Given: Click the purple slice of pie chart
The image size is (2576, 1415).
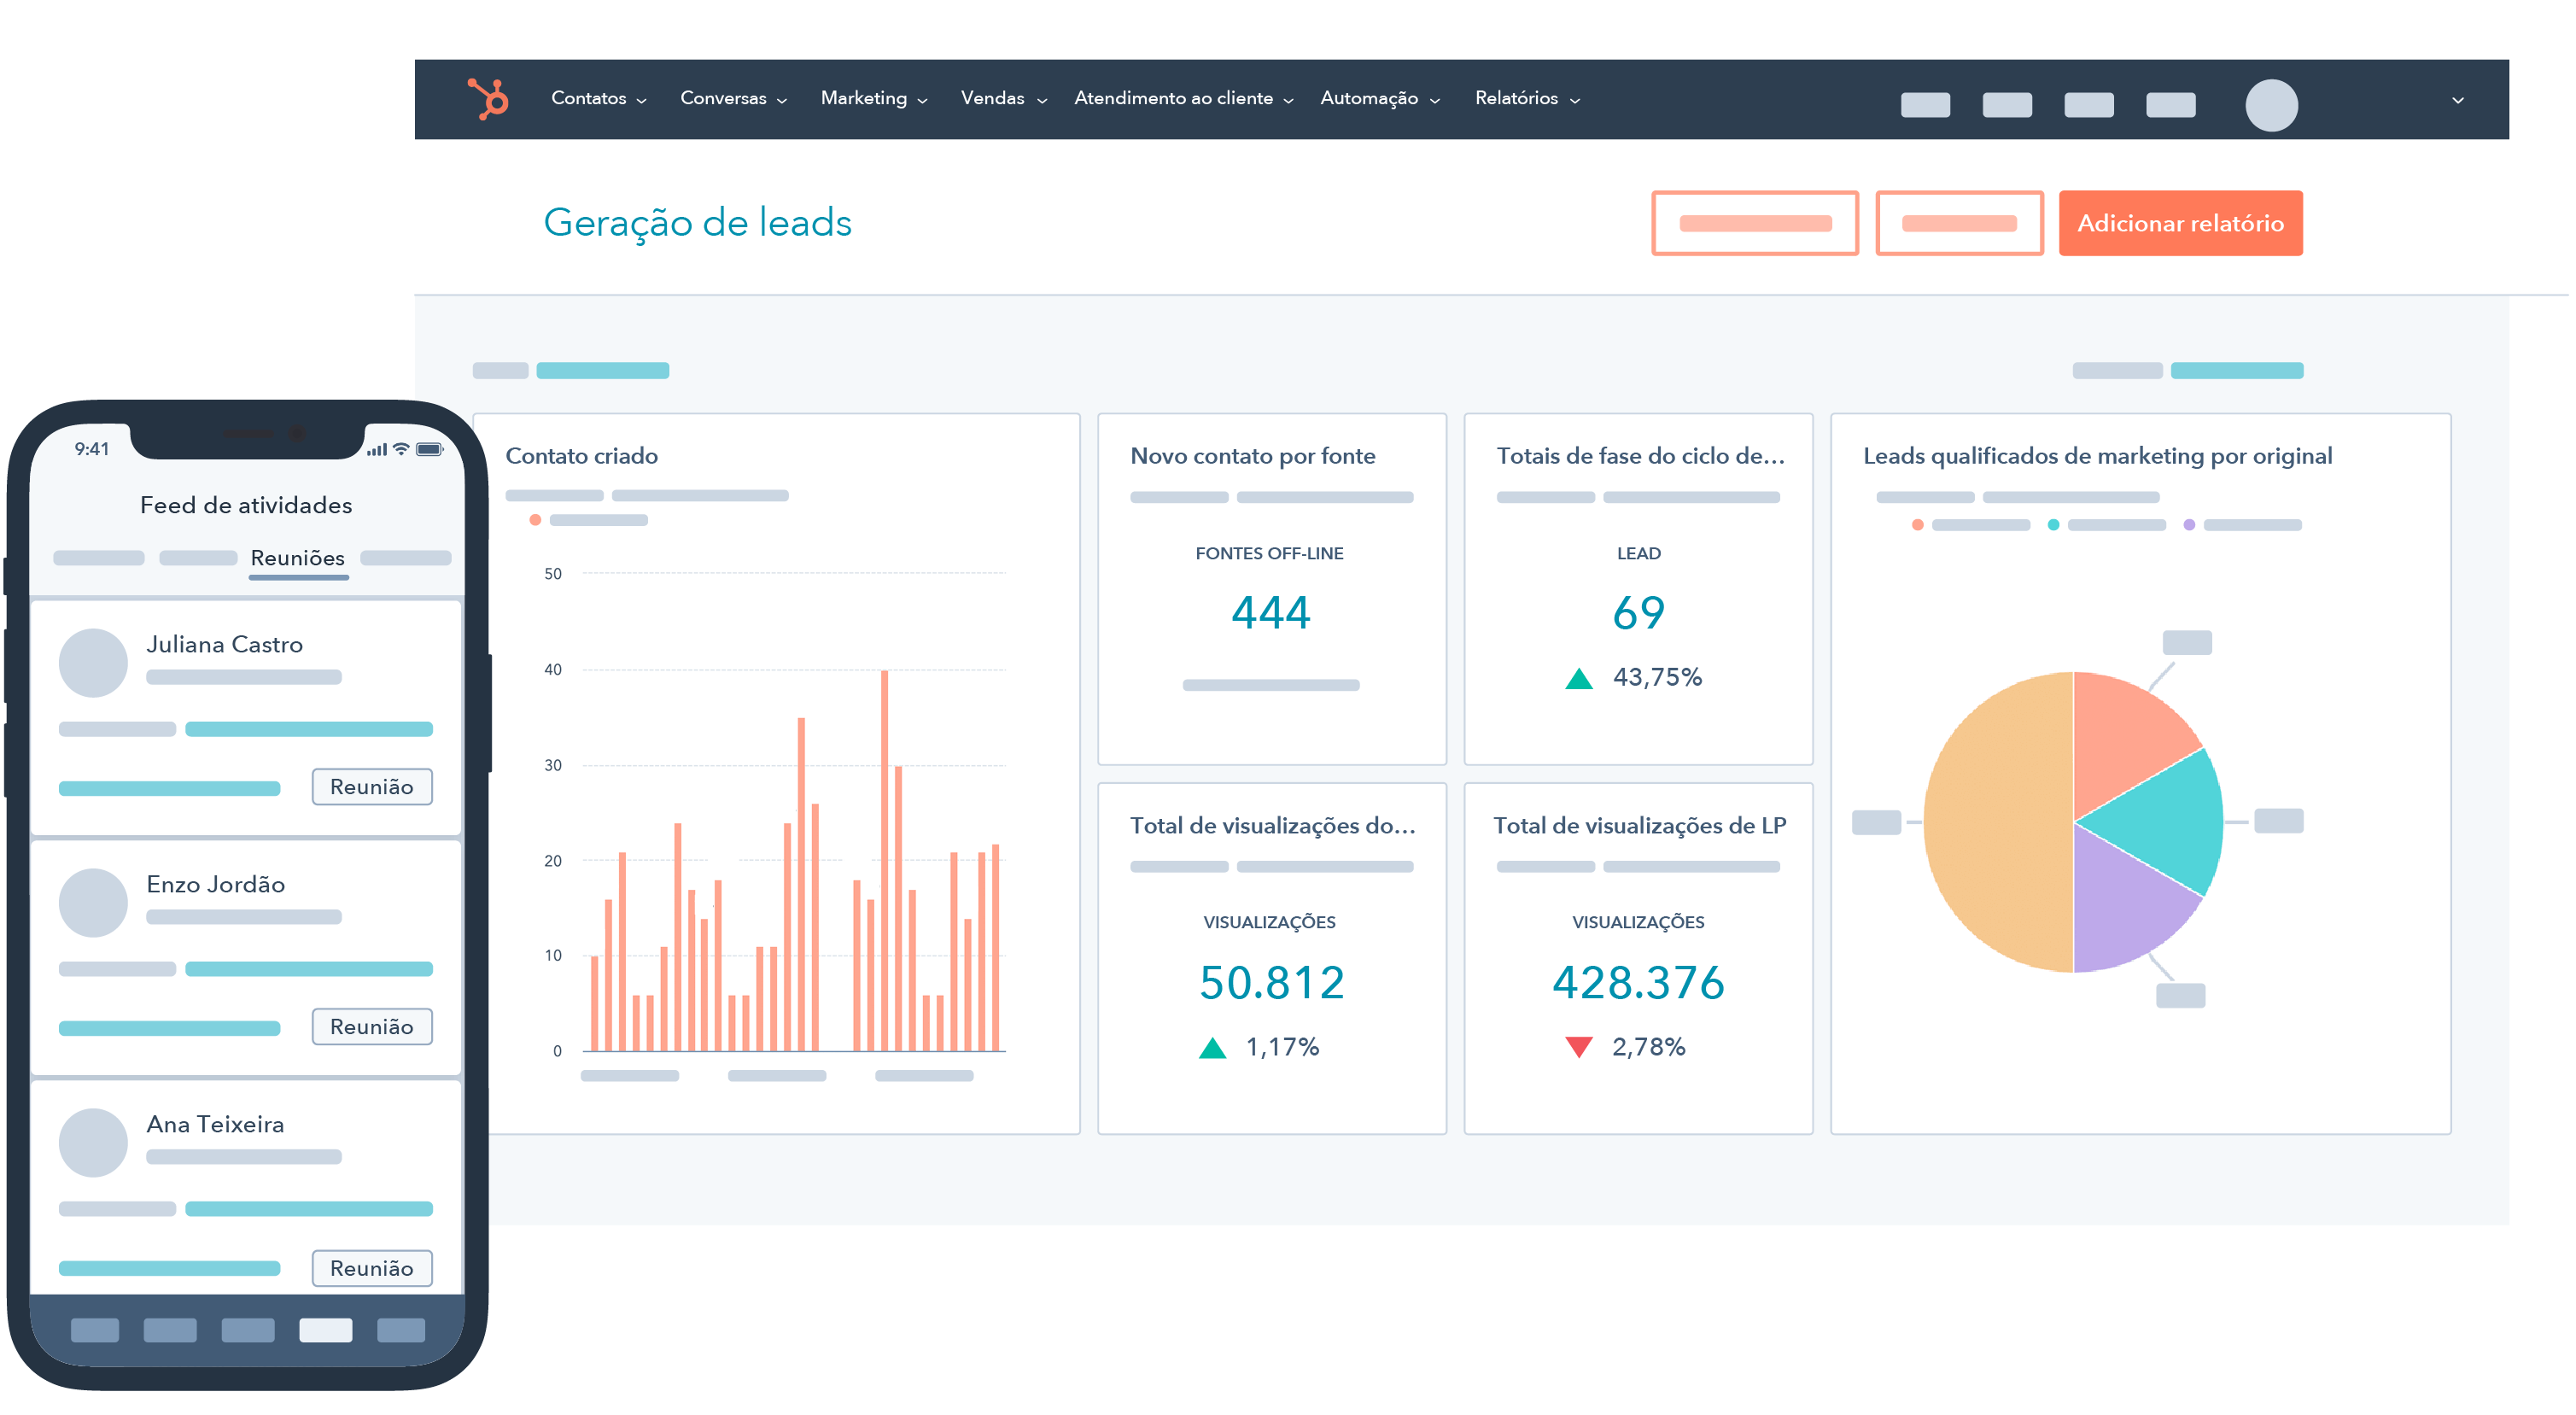Looking at the screenshot, I should pyautogui.click(x=2120, y=905).
